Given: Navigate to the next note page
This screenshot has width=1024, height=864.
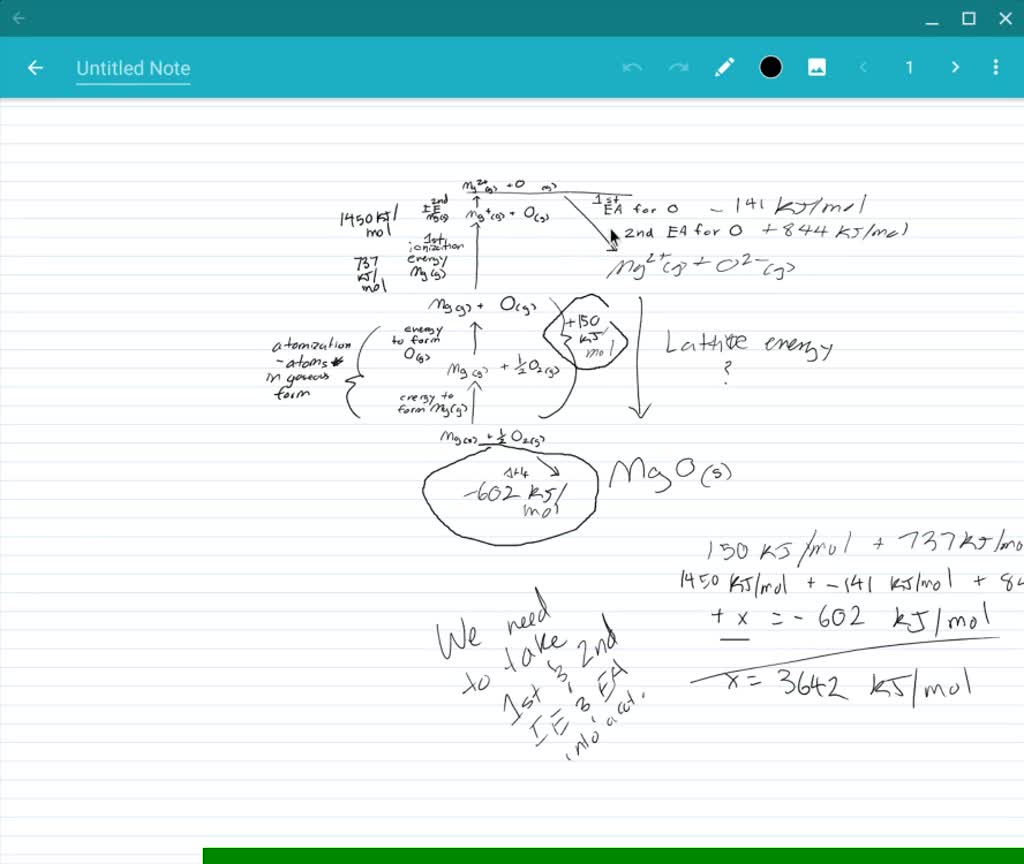Looking at the screenshot, I should pyautogui.click(x=955, y=67).
